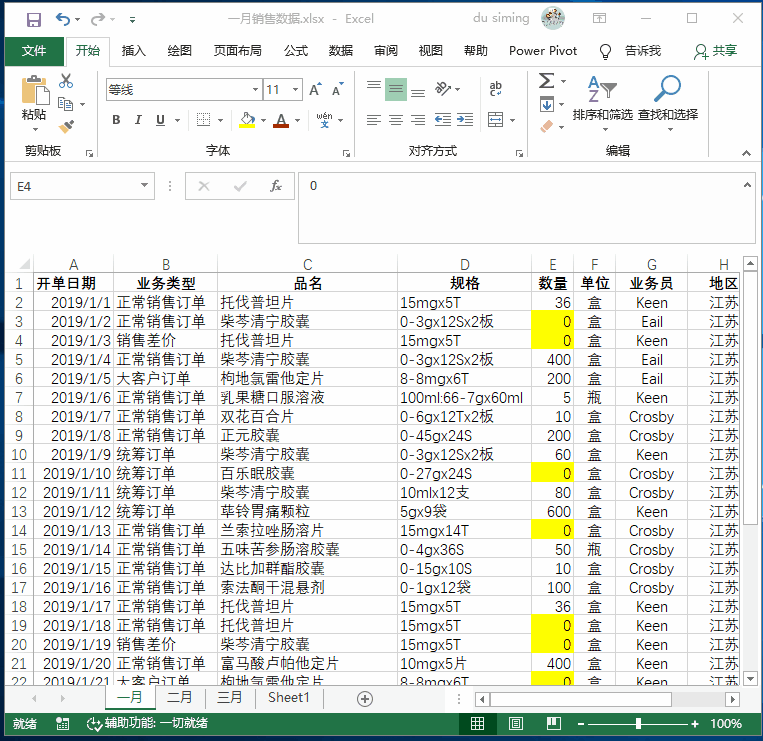The image size is (763, 741).
Task: Cut selection with the scissors icon
Action: coord(66,81)
